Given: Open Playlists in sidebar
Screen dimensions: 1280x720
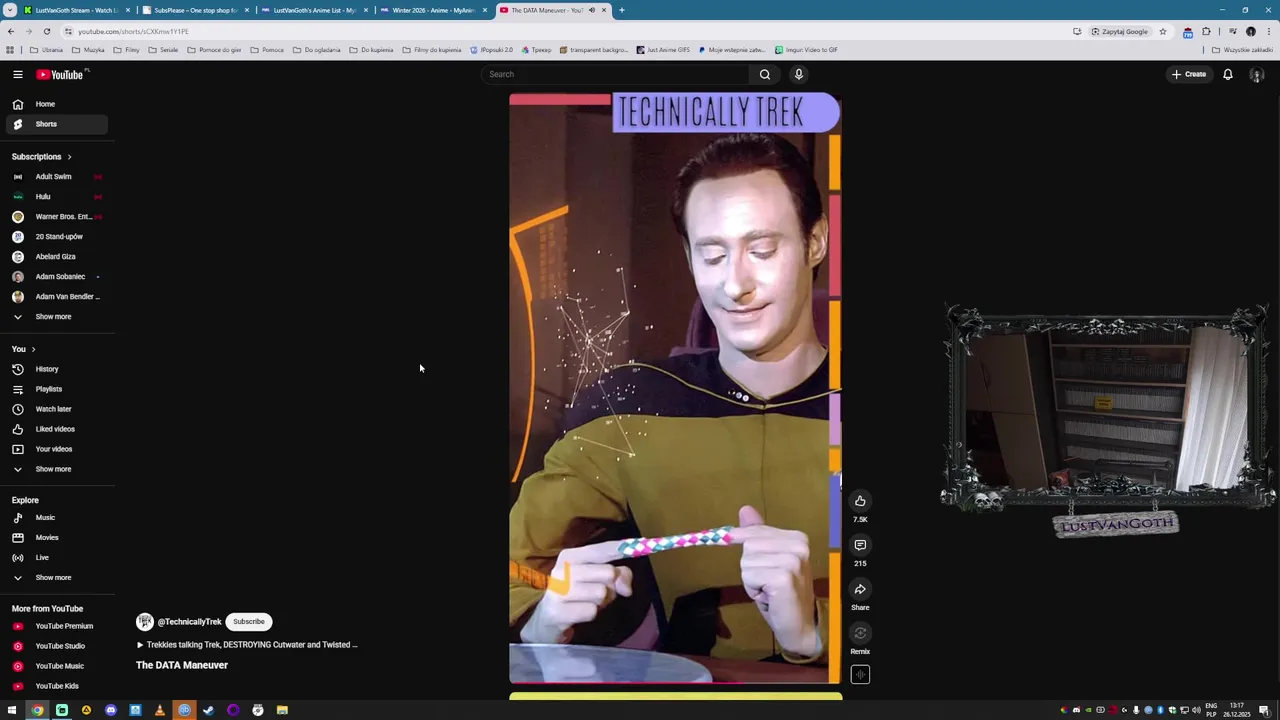Looking at the screenshot, I should pos(56,389).
